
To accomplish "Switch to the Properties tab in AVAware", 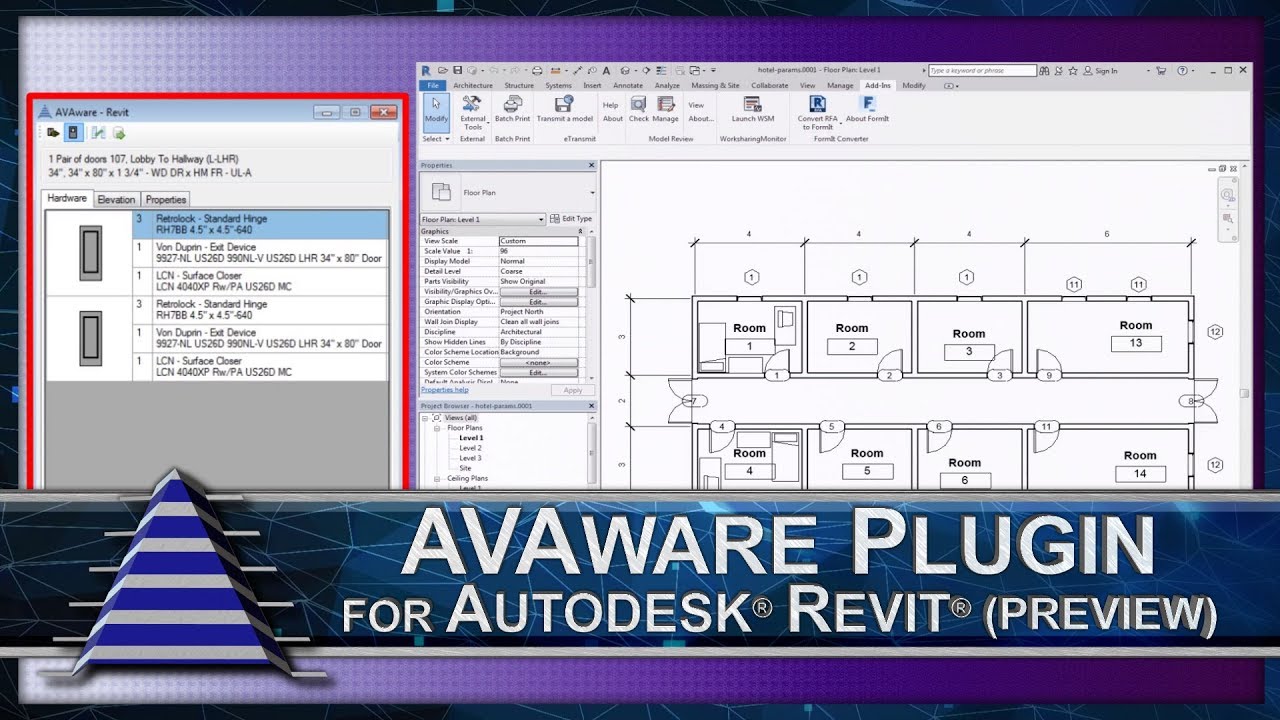I will [x=166, y=199].
